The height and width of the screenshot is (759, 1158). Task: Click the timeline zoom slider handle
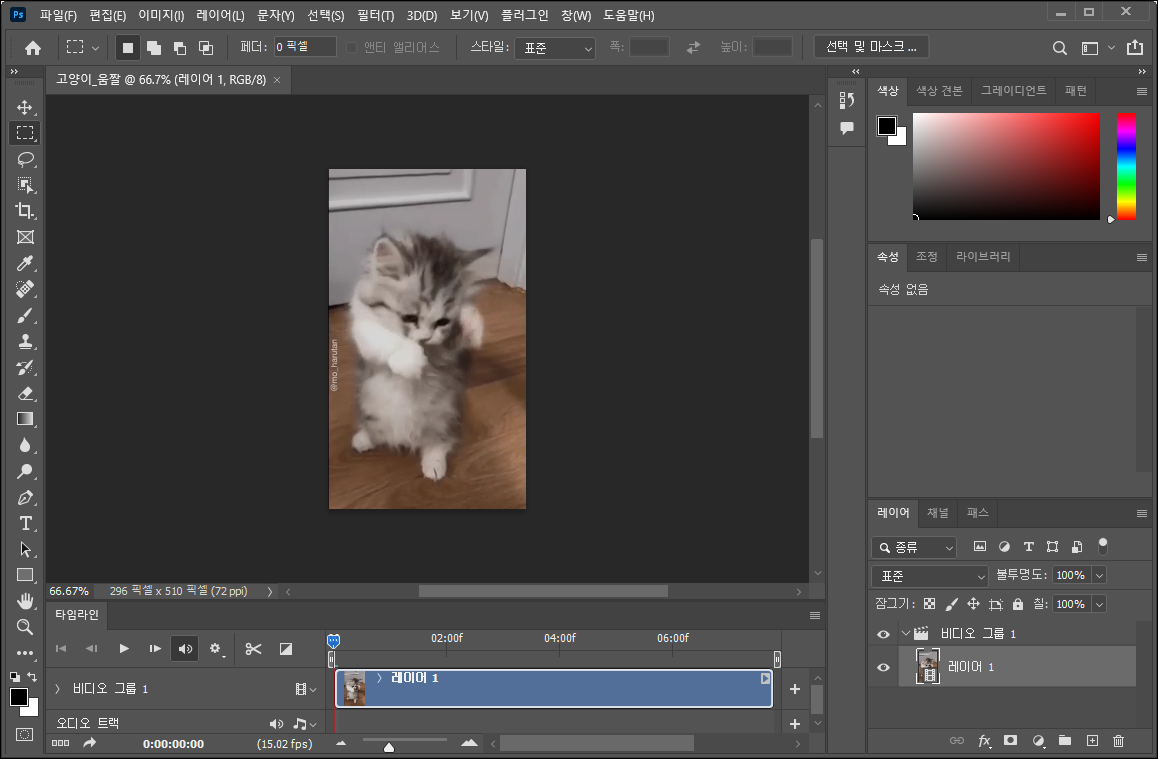pos(389,747)
